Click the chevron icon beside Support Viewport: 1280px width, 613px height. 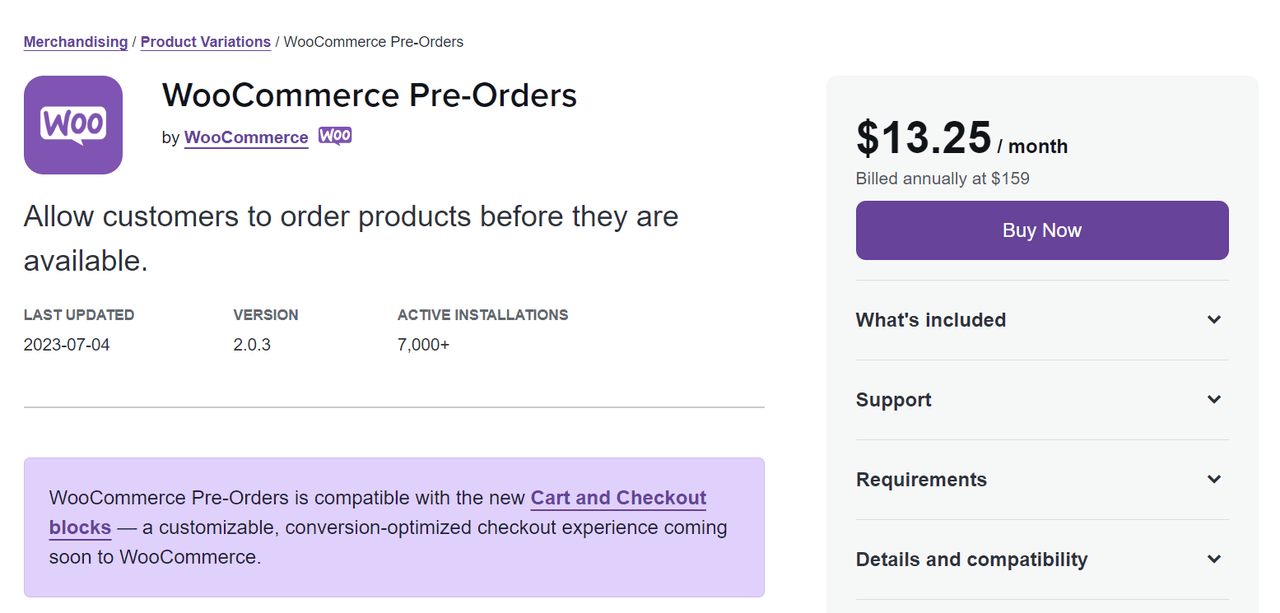[1214, 400]
